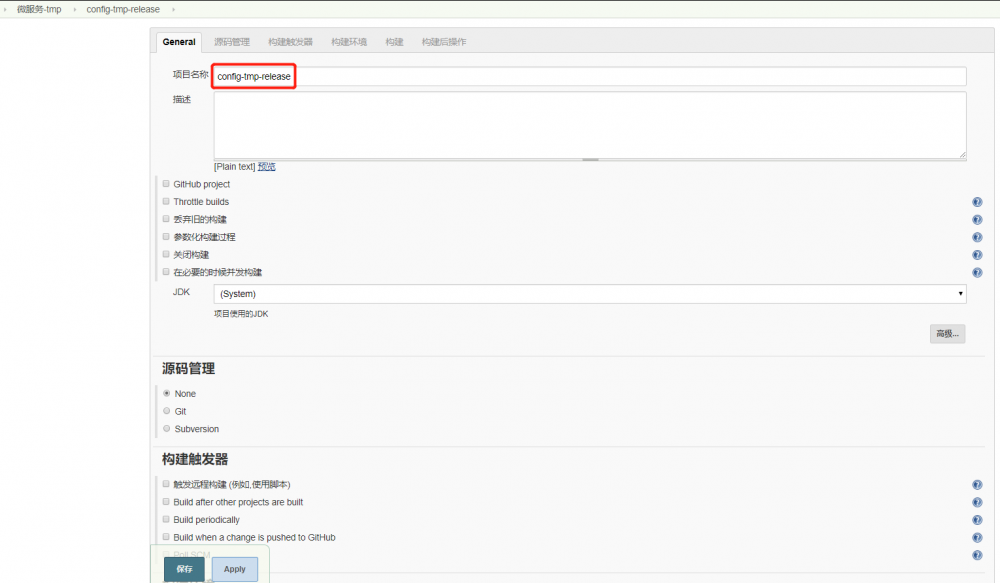Open help for GitHub push trigger
Image resolution: width=1000 pixels, height=583 pixels.
(x=977, y=538)
